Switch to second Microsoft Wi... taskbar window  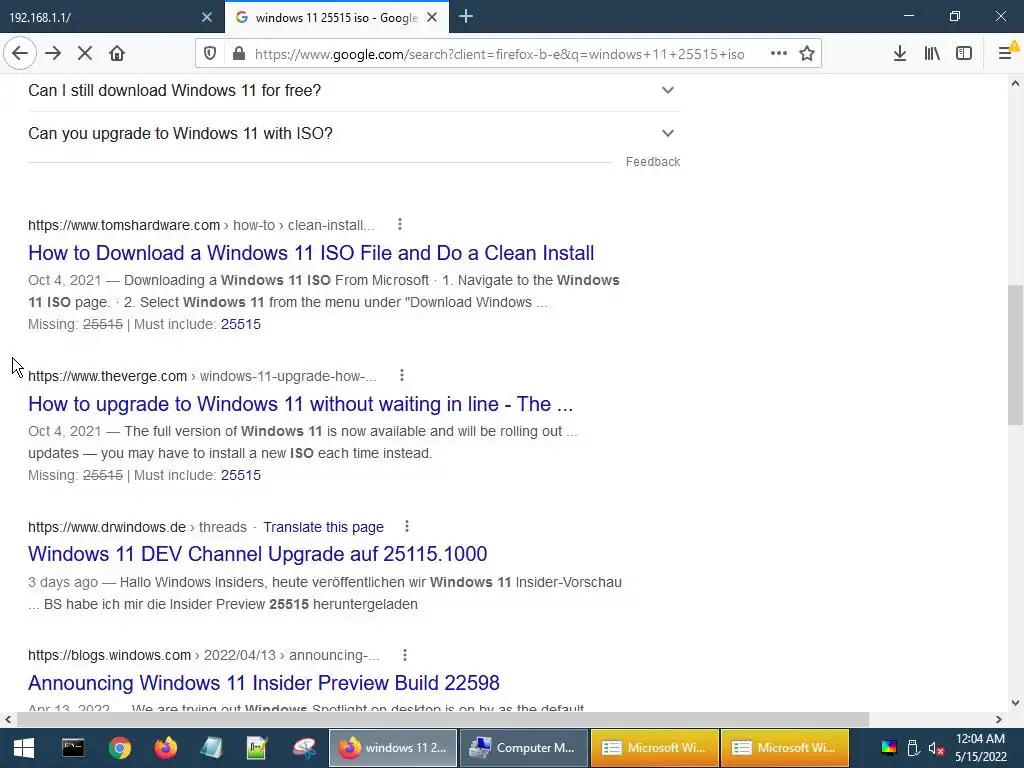784,748
